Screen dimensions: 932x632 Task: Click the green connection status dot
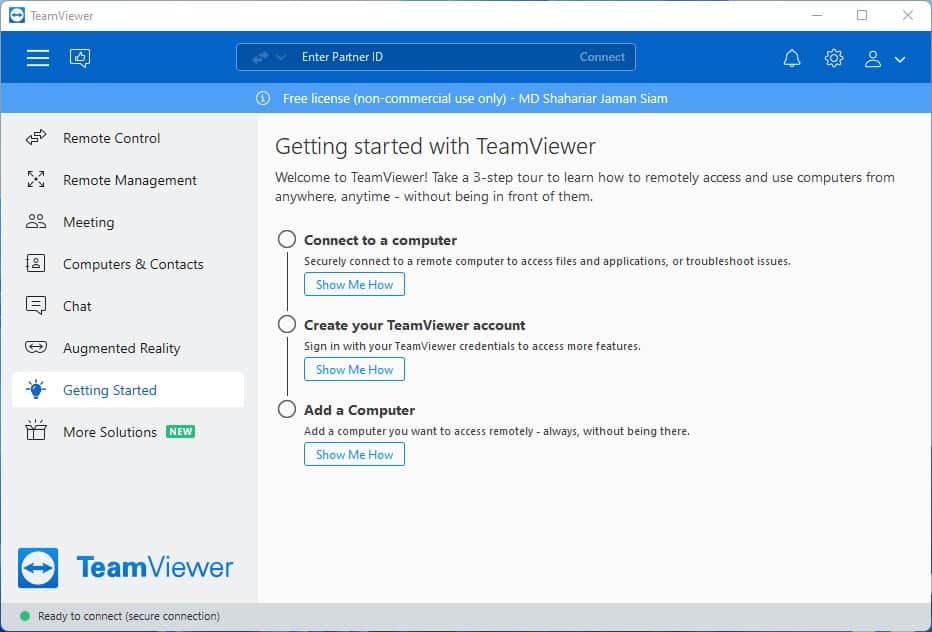pos(24,617)
